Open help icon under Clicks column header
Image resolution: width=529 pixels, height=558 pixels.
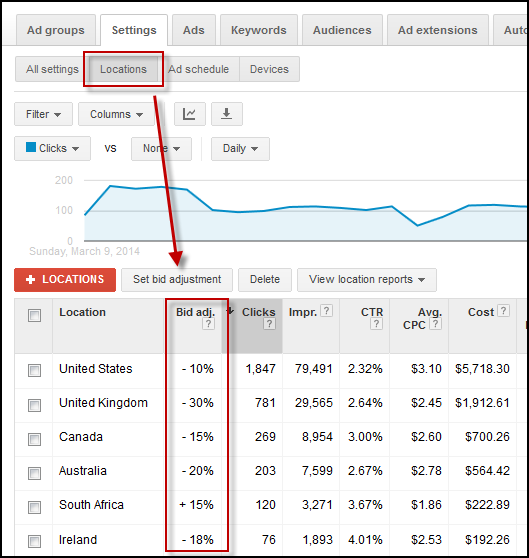point(269,324)
